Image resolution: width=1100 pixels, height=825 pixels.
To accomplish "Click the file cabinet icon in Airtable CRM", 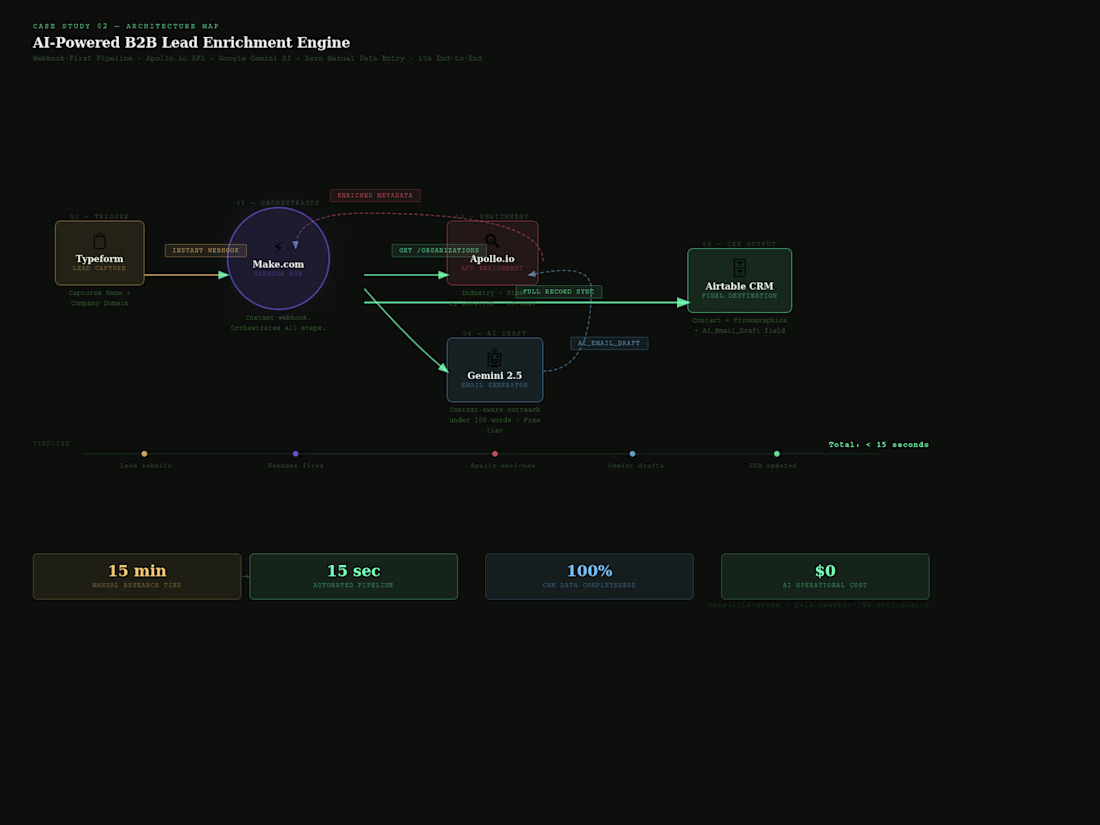I will click(x=739, y=267).
